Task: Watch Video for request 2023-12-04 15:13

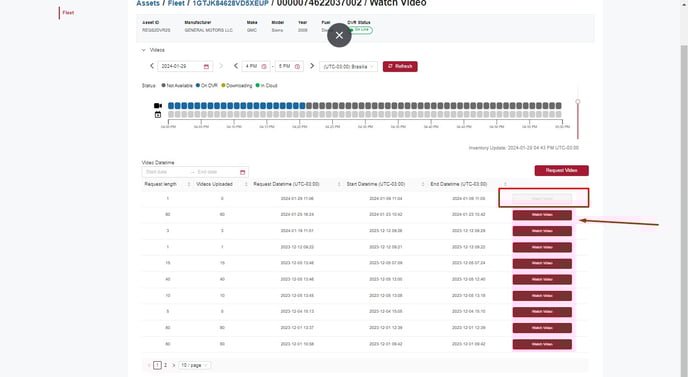Action: [542, 312]
